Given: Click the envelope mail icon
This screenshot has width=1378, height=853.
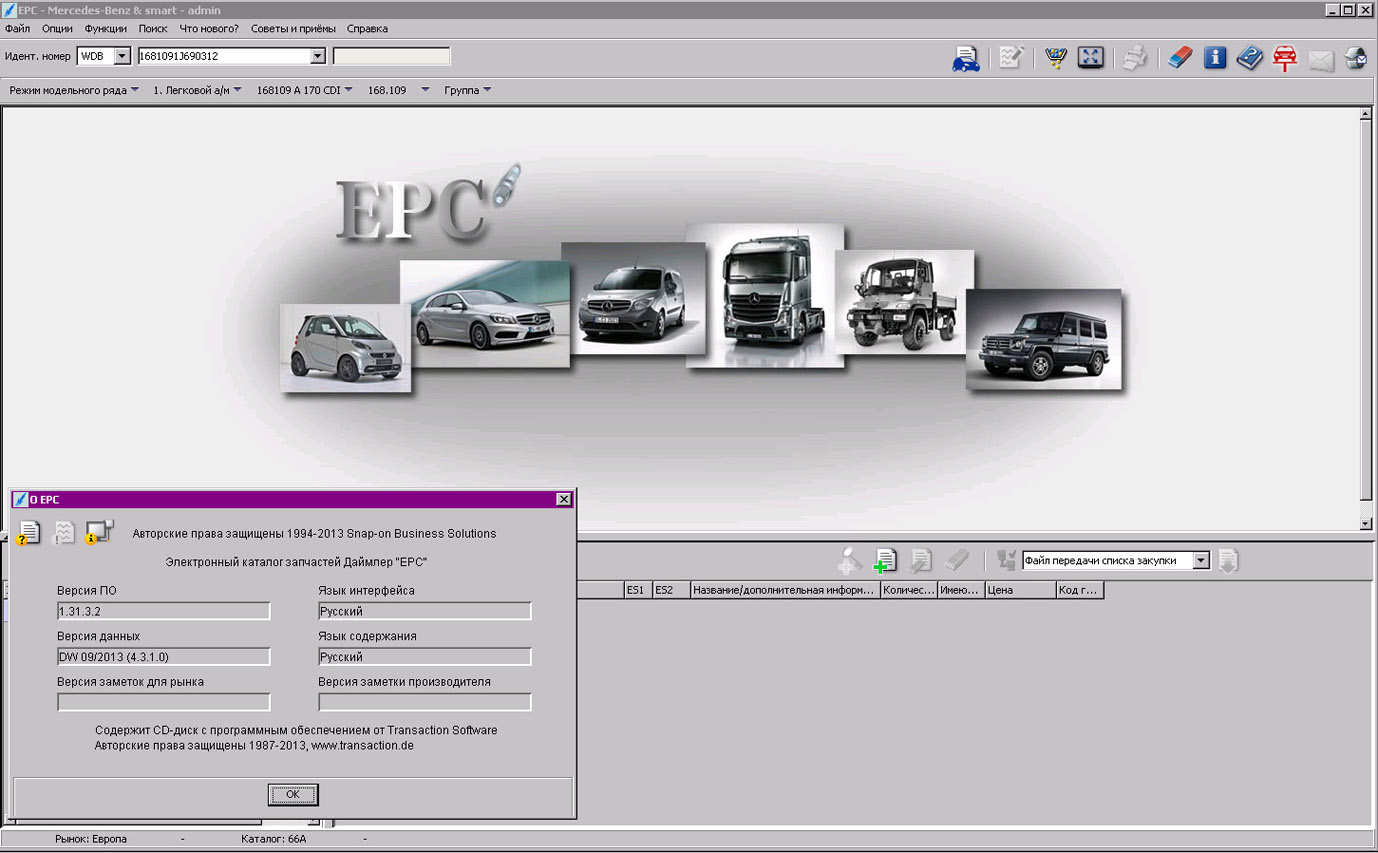Looking at the screenshot, I should (1321, 60).
